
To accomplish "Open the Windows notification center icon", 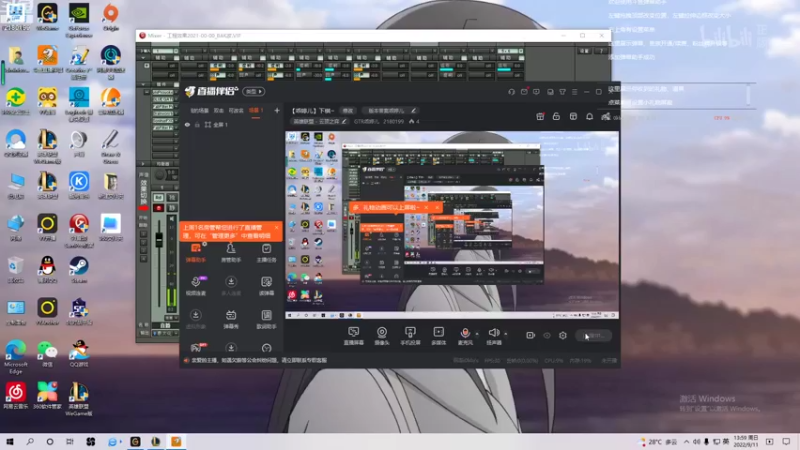I will coord(786,442).
